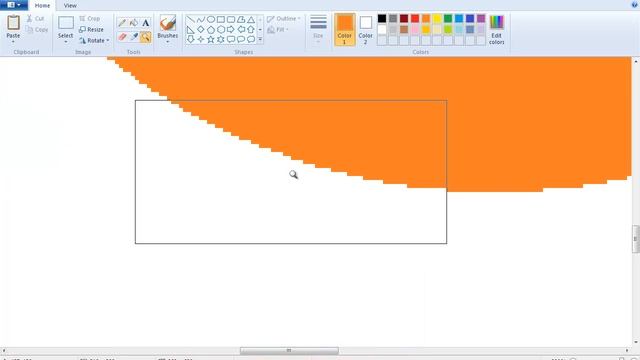
Task: Select the Eraser tool
Action: point(122,37)
